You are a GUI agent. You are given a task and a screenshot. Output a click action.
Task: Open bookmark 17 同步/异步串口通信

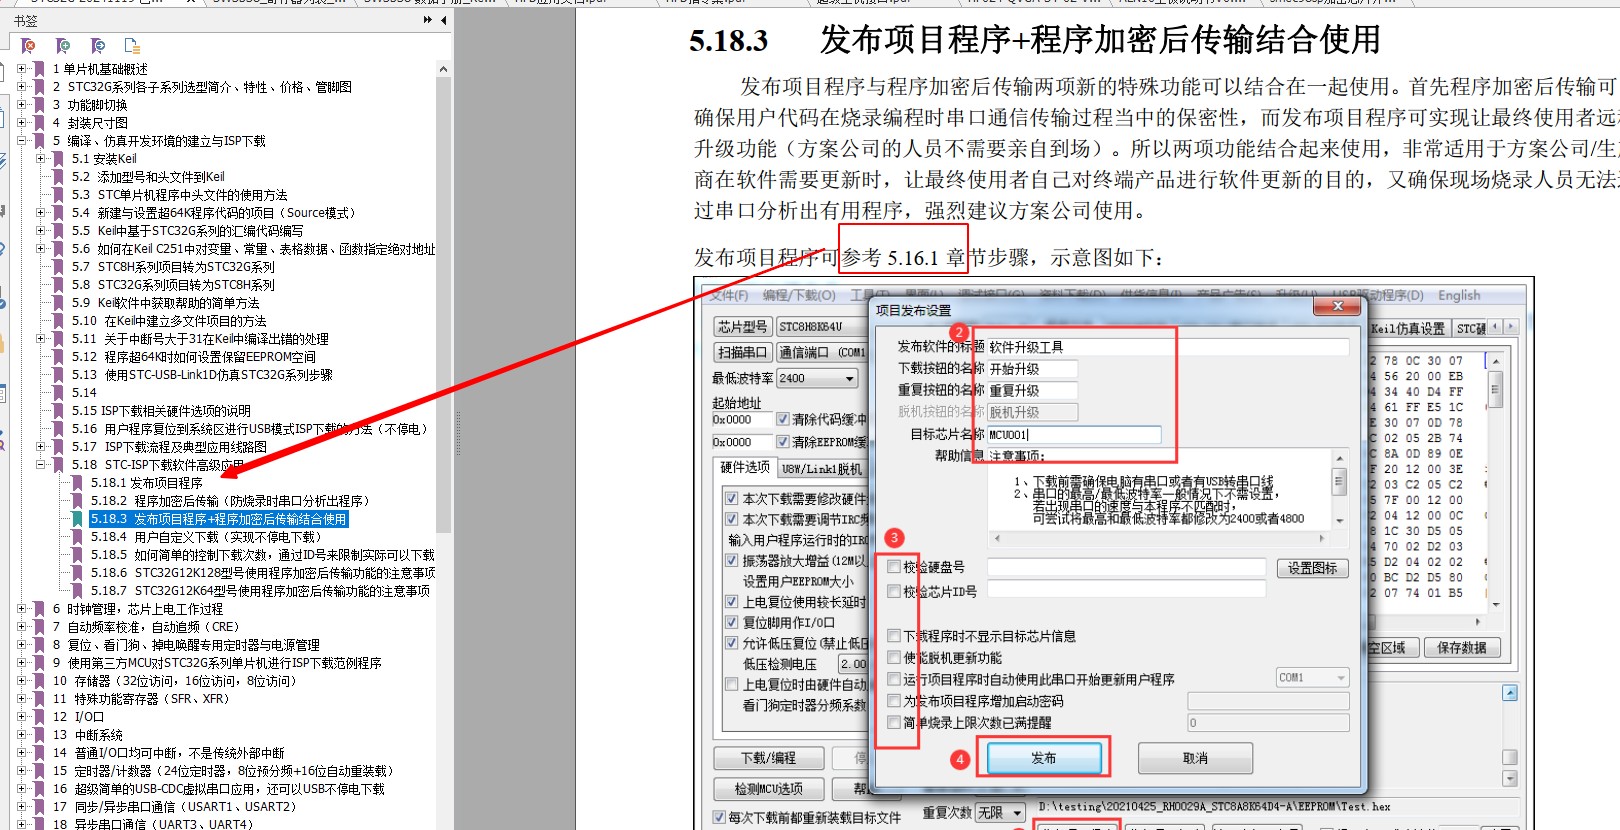click(x=175, y=807)
